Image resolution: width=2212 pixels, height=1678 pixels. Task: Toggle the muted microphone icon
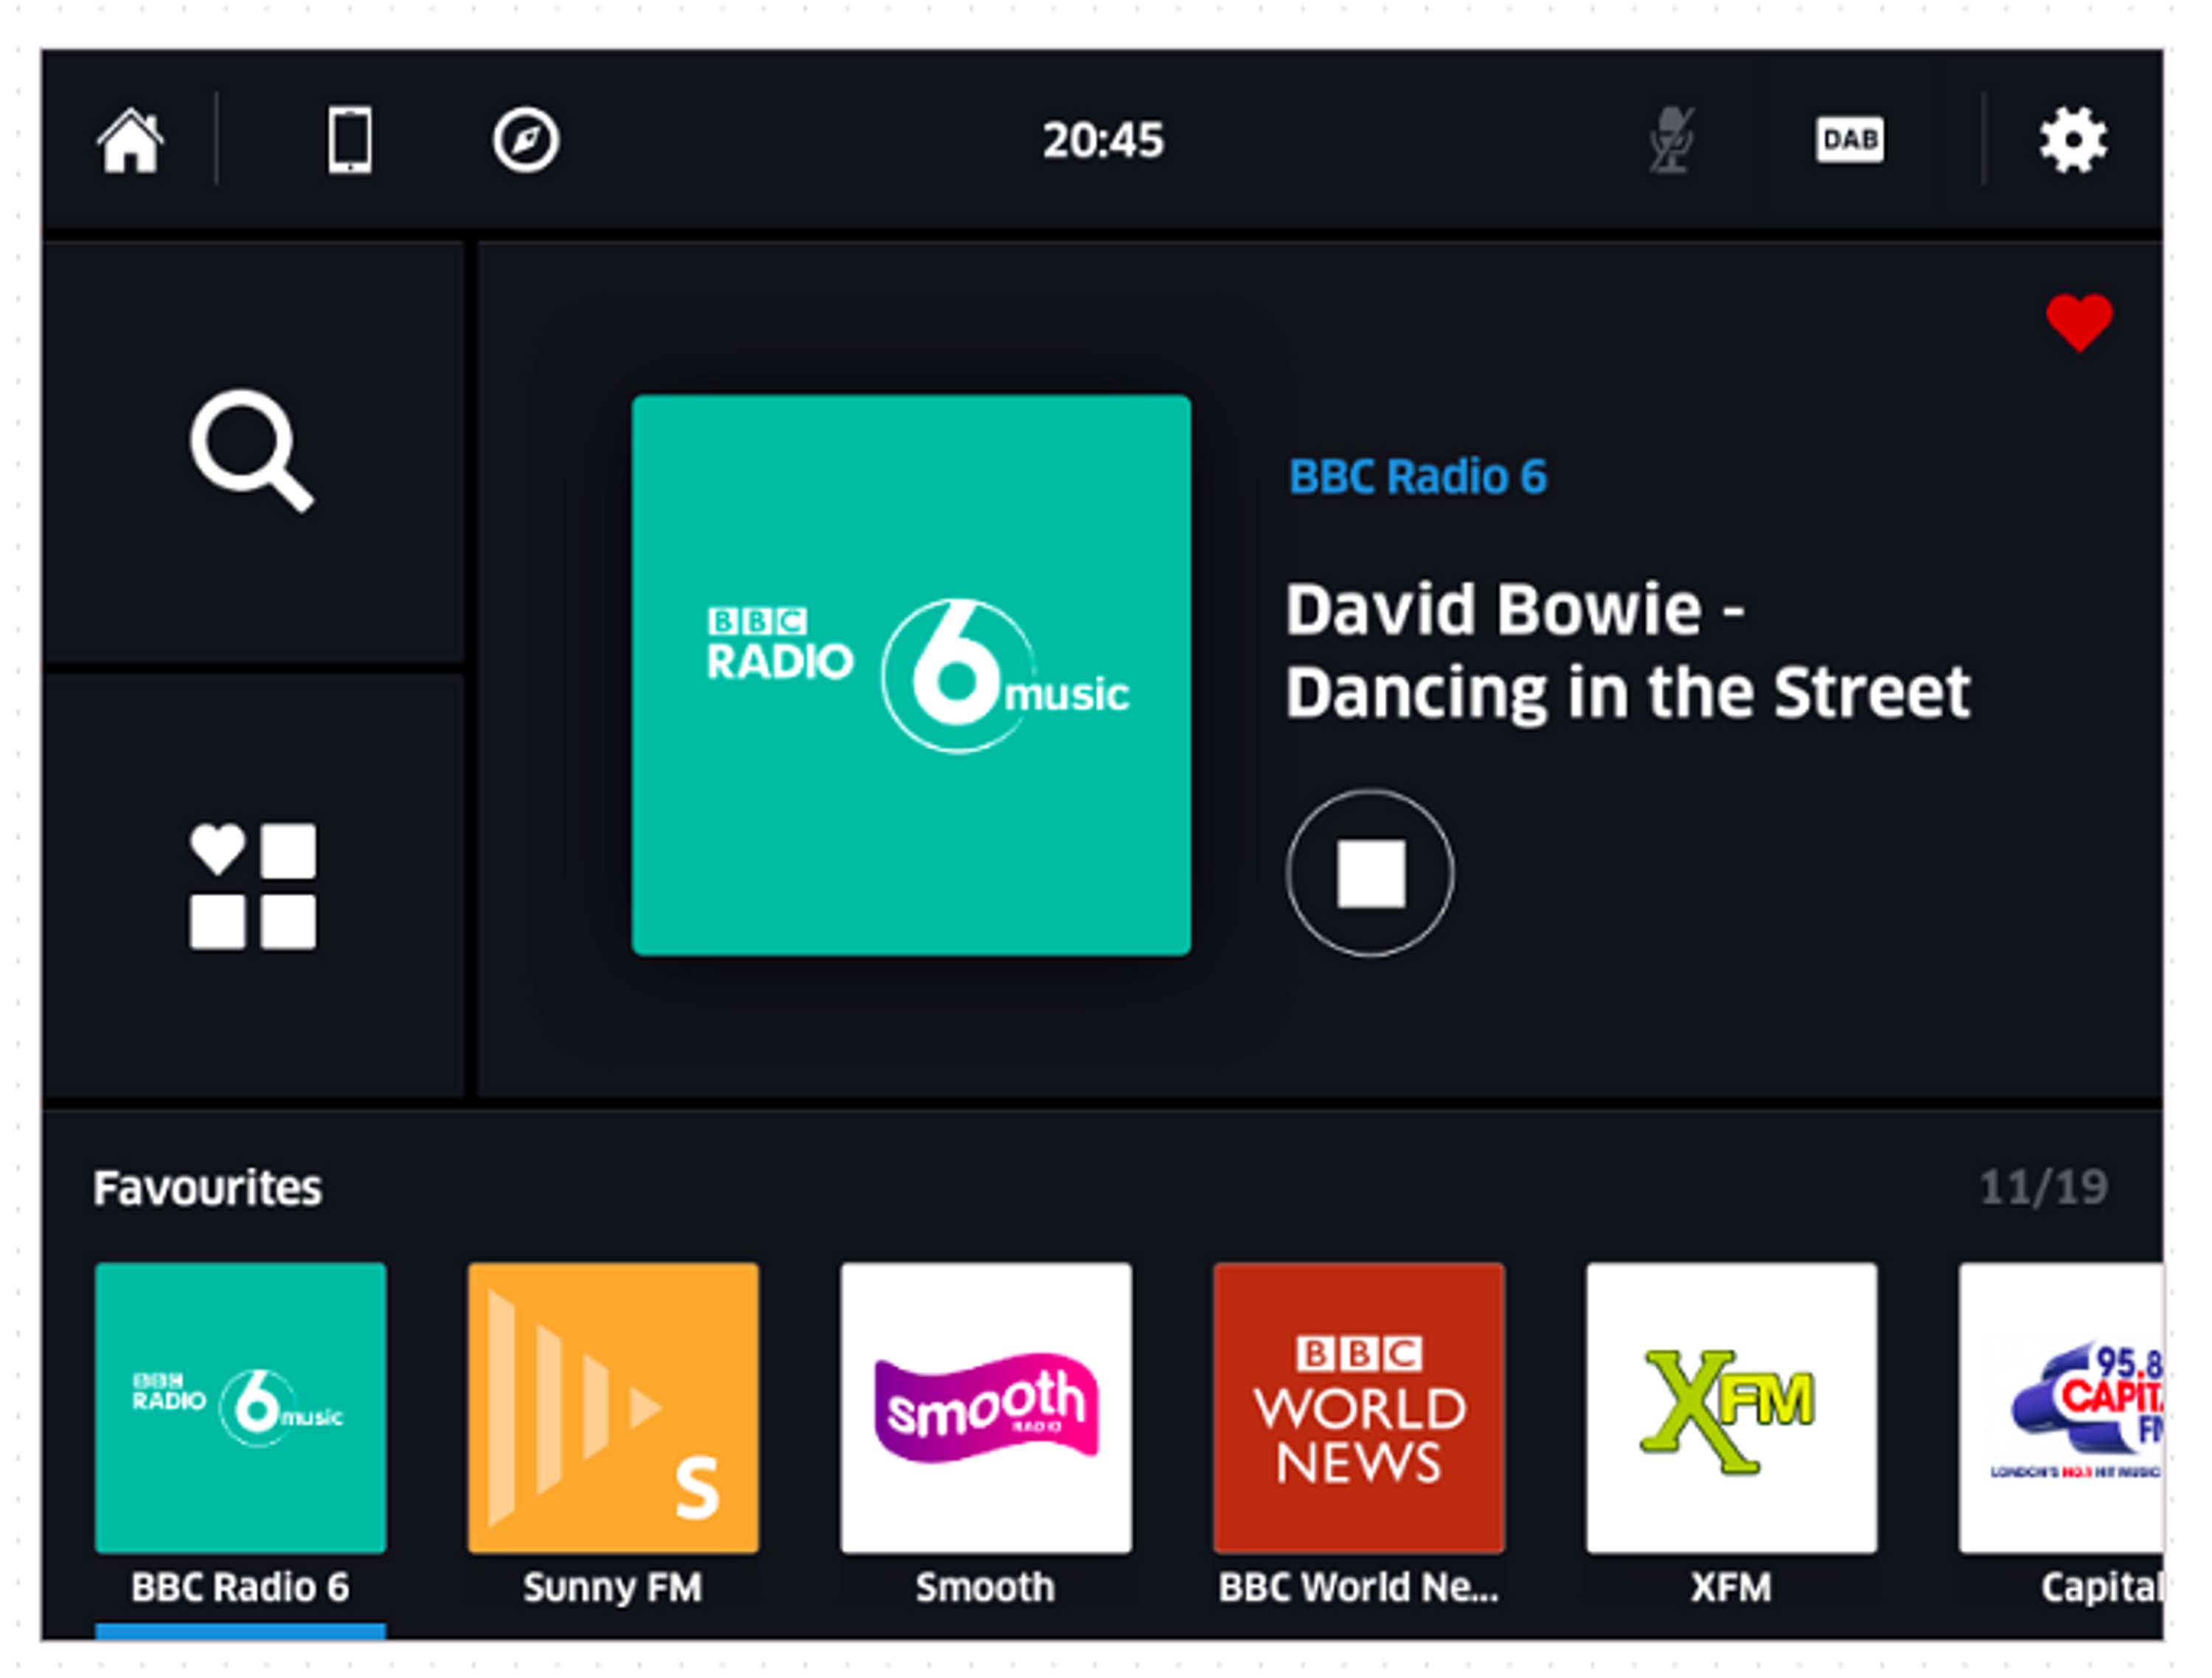pos(1671,140)
